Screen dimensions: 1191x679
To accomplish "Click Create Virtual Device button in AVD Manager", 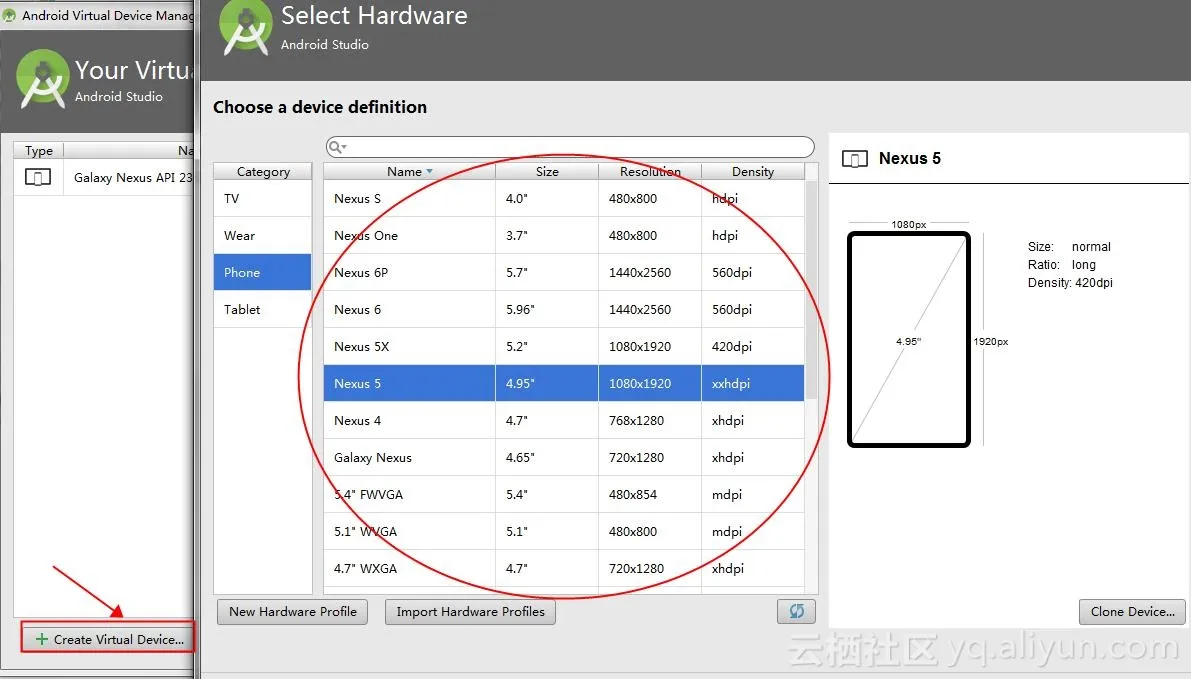I will pos(109,640).
